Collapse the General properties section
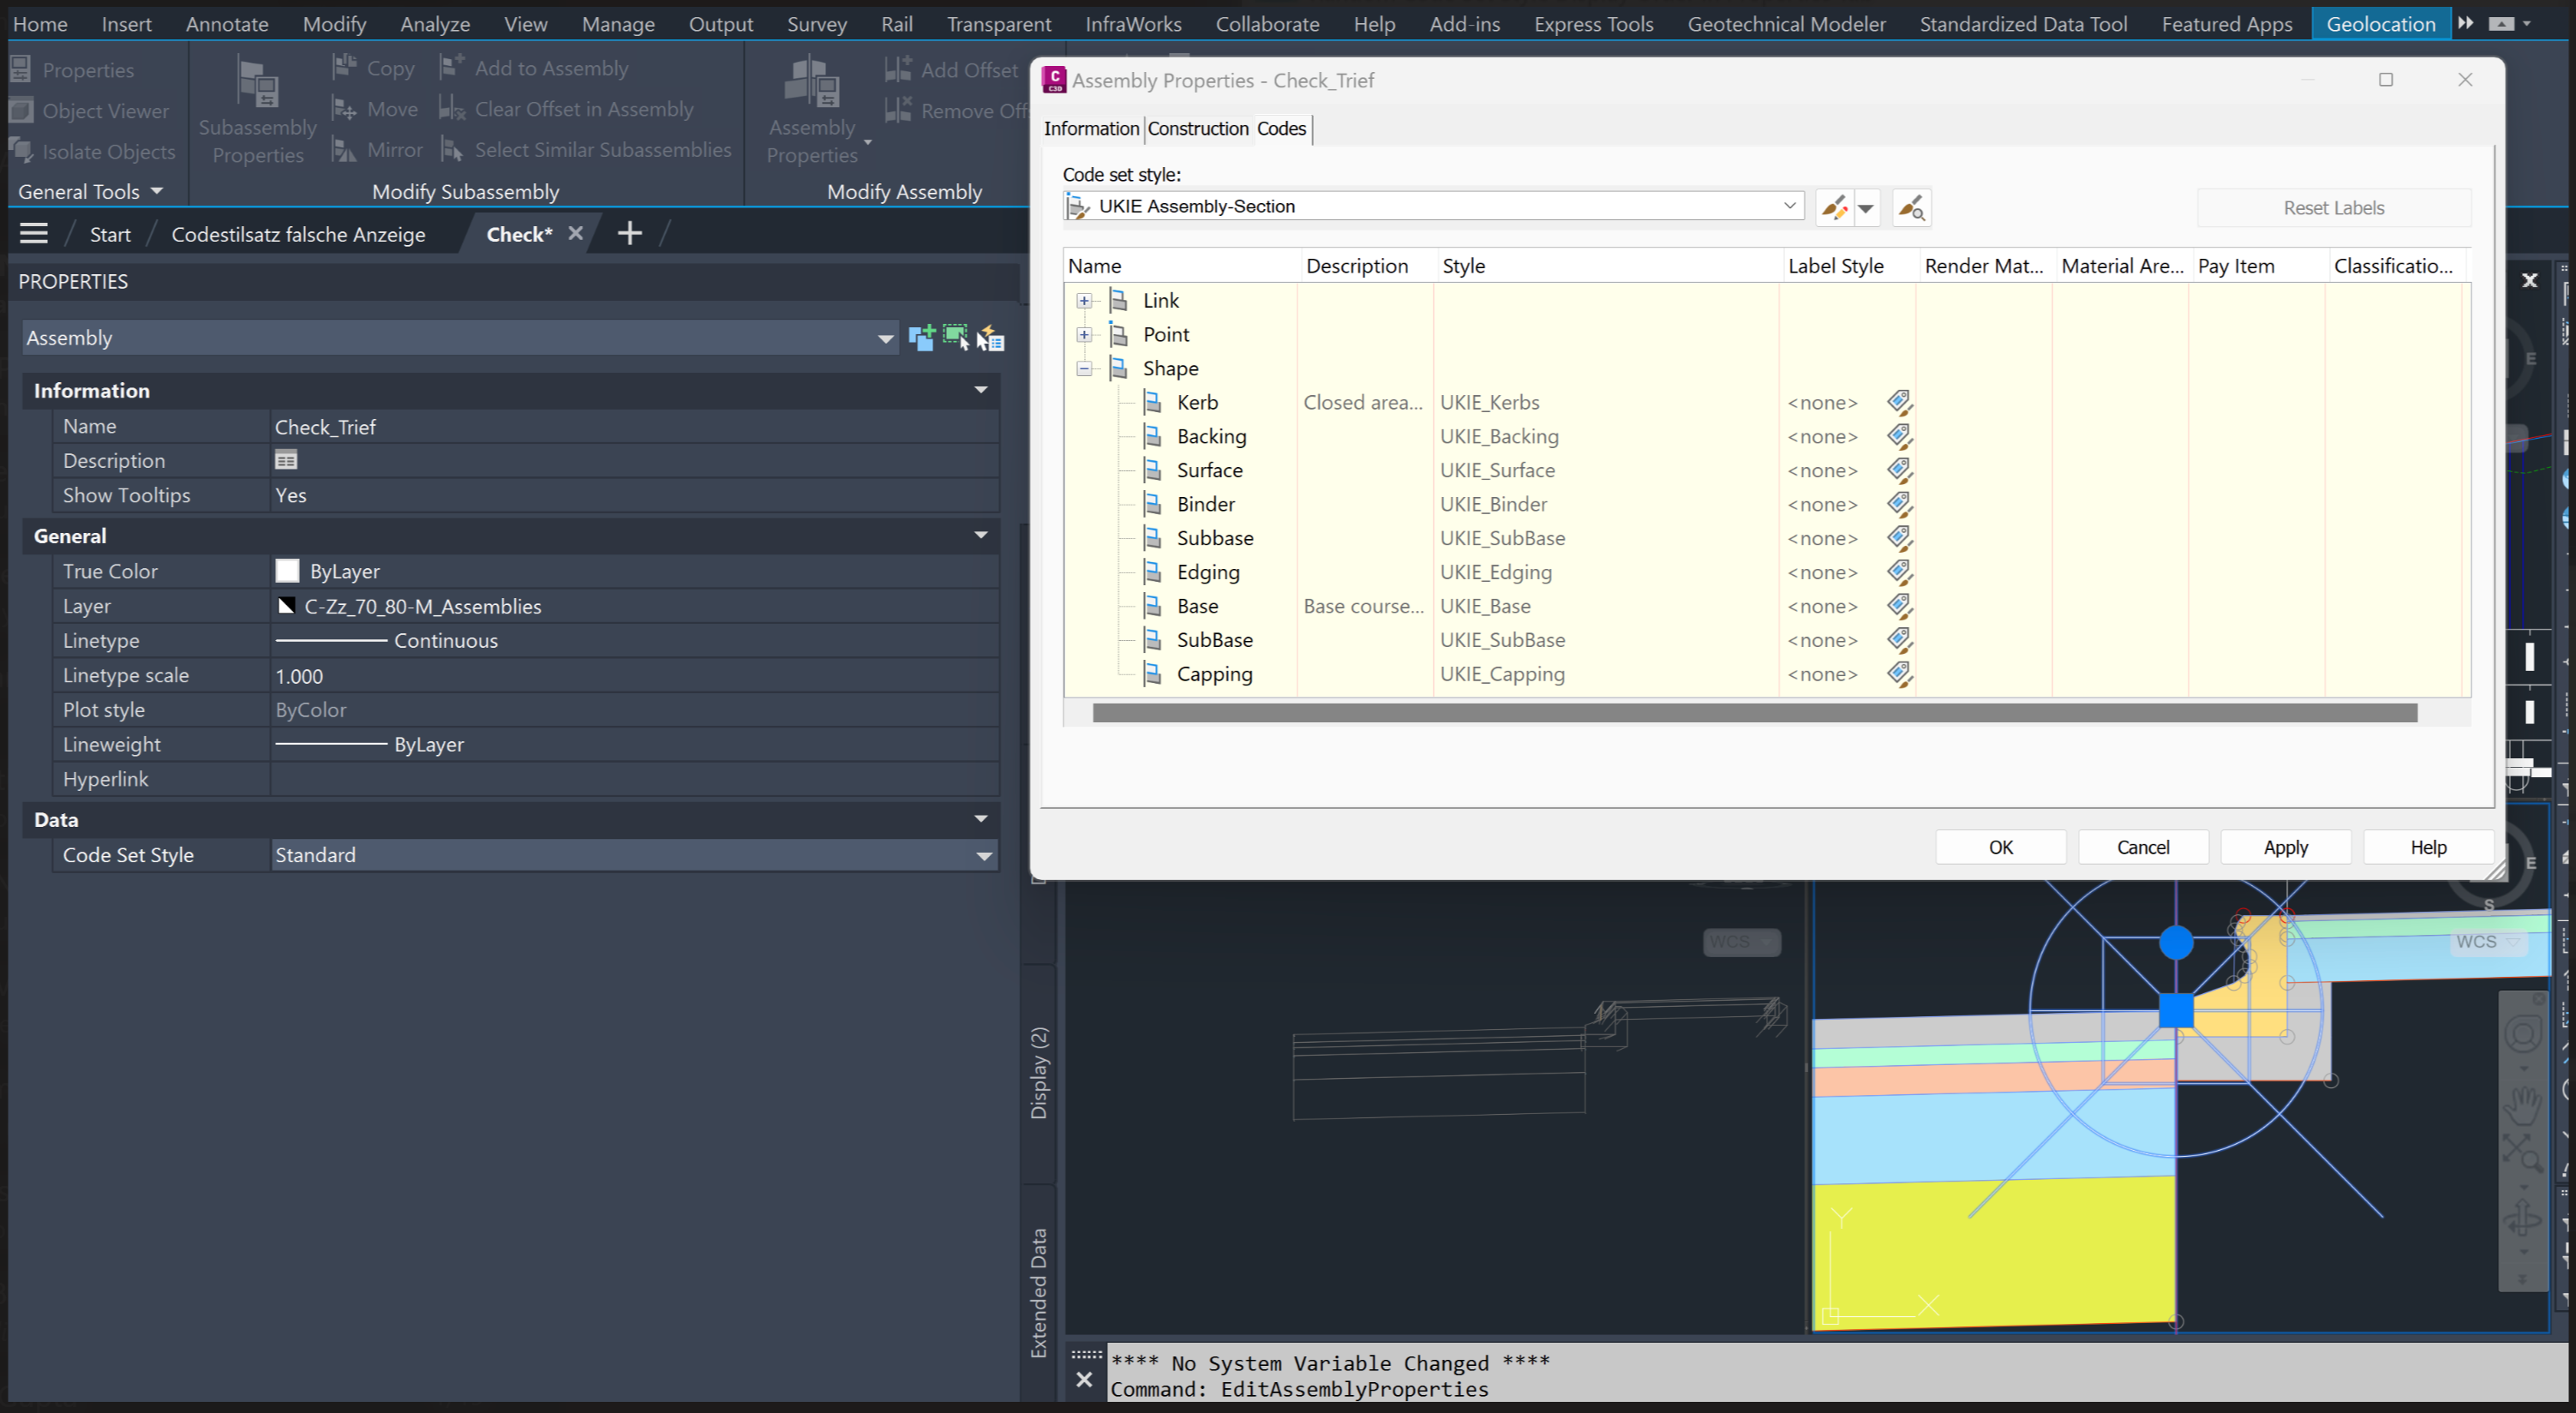Screen dimensions: 2576x1413 [980, 536]
